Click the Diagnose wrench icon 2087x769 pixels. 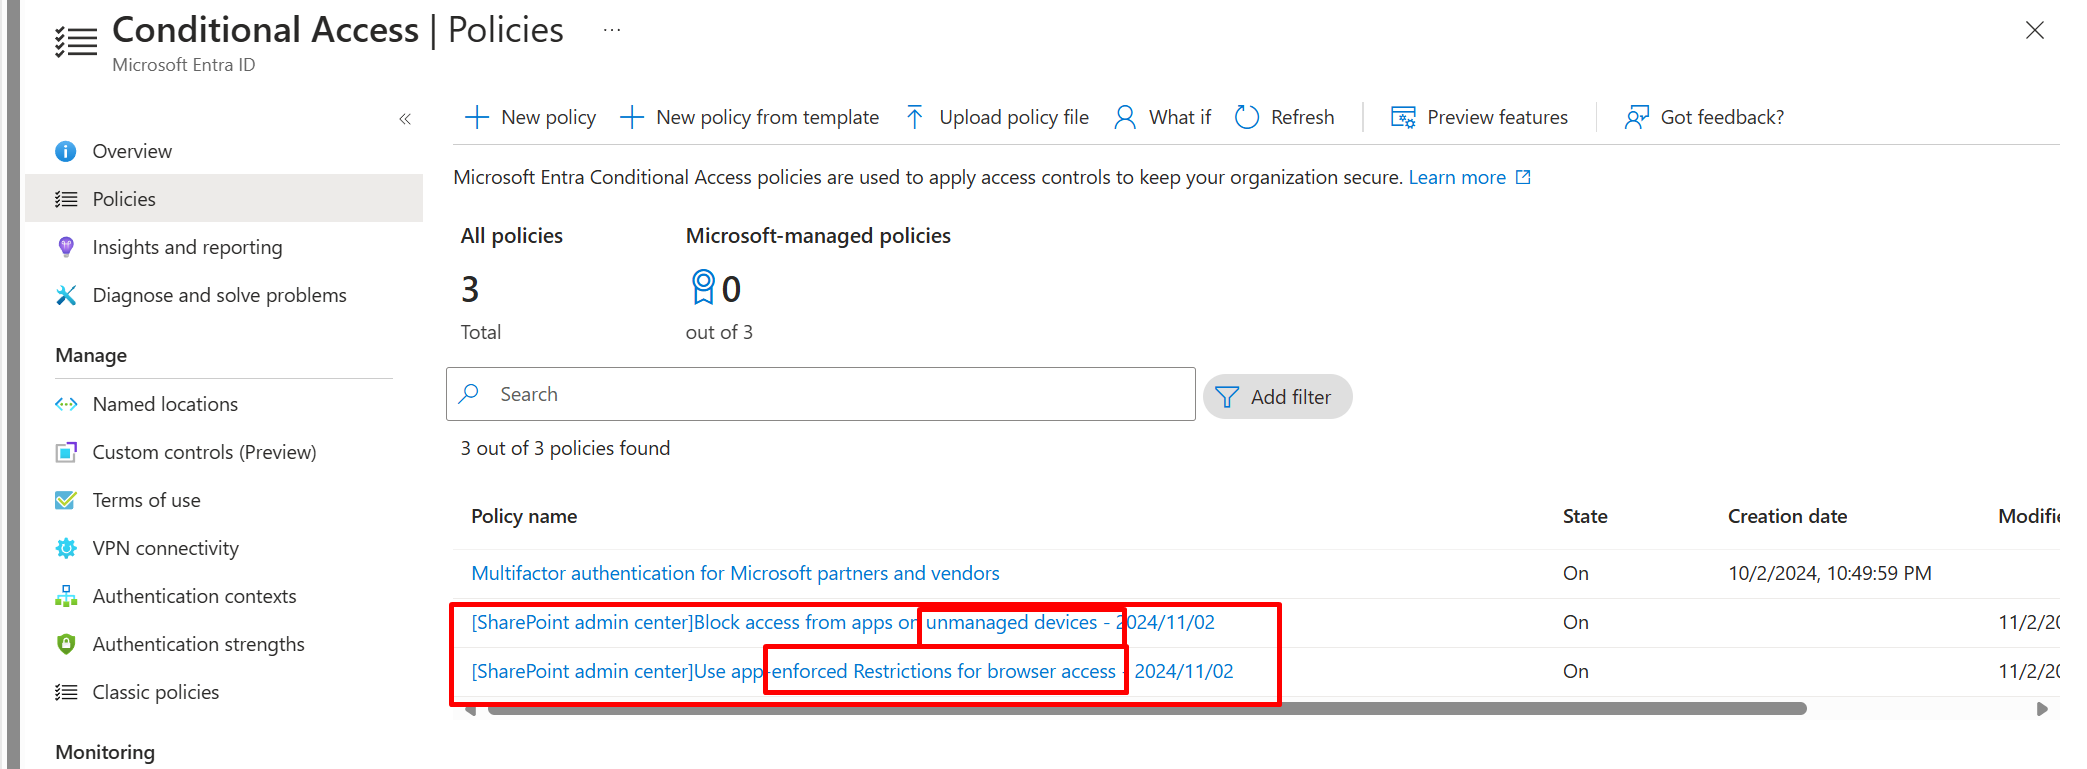[x=66, y=295]
